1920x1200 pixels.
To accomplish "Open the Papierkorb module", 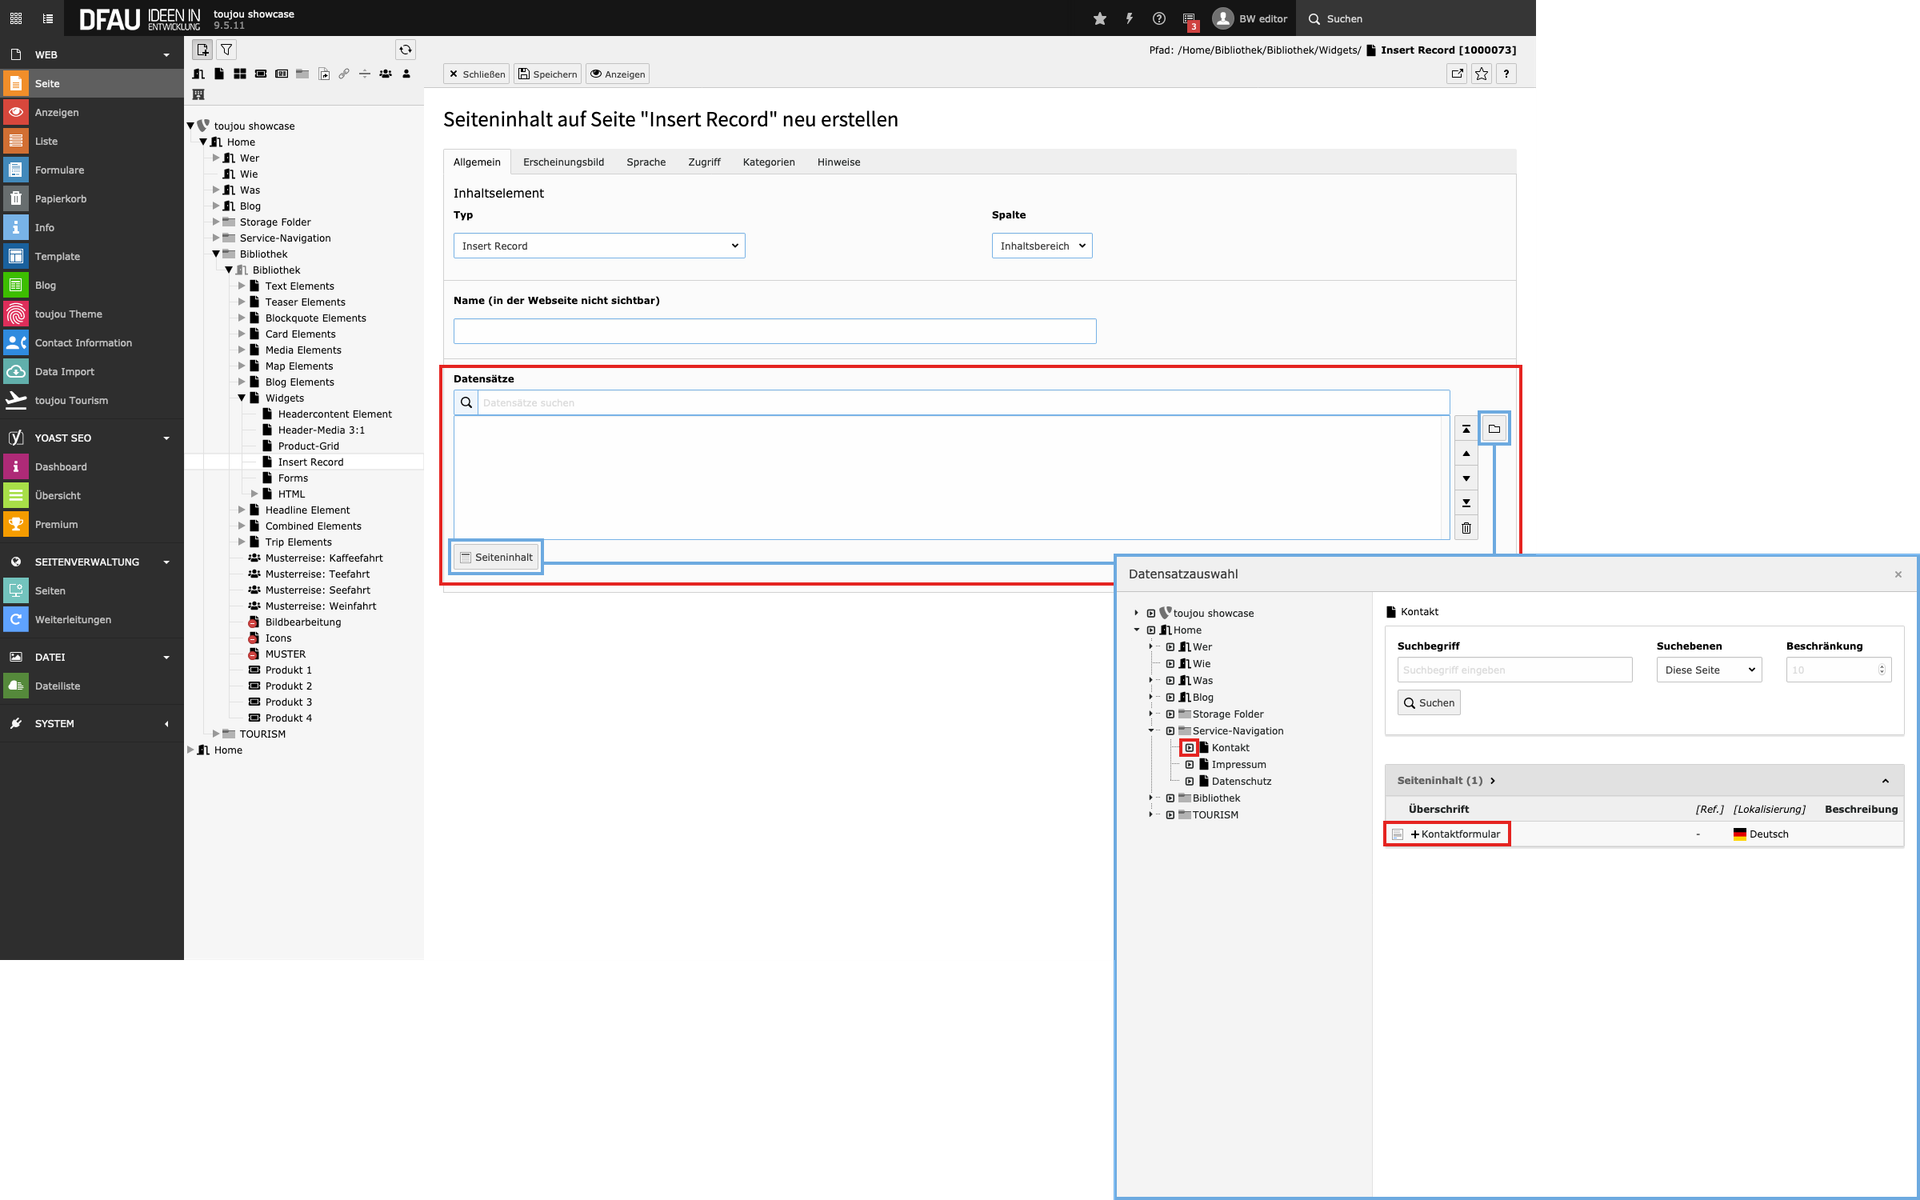I will (x=60, y=198).
